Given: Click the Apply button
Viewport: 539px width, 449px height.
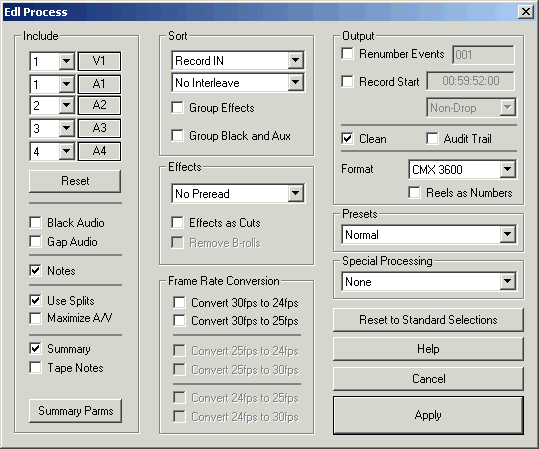Looking at the screenshot, I should (428, 415).
